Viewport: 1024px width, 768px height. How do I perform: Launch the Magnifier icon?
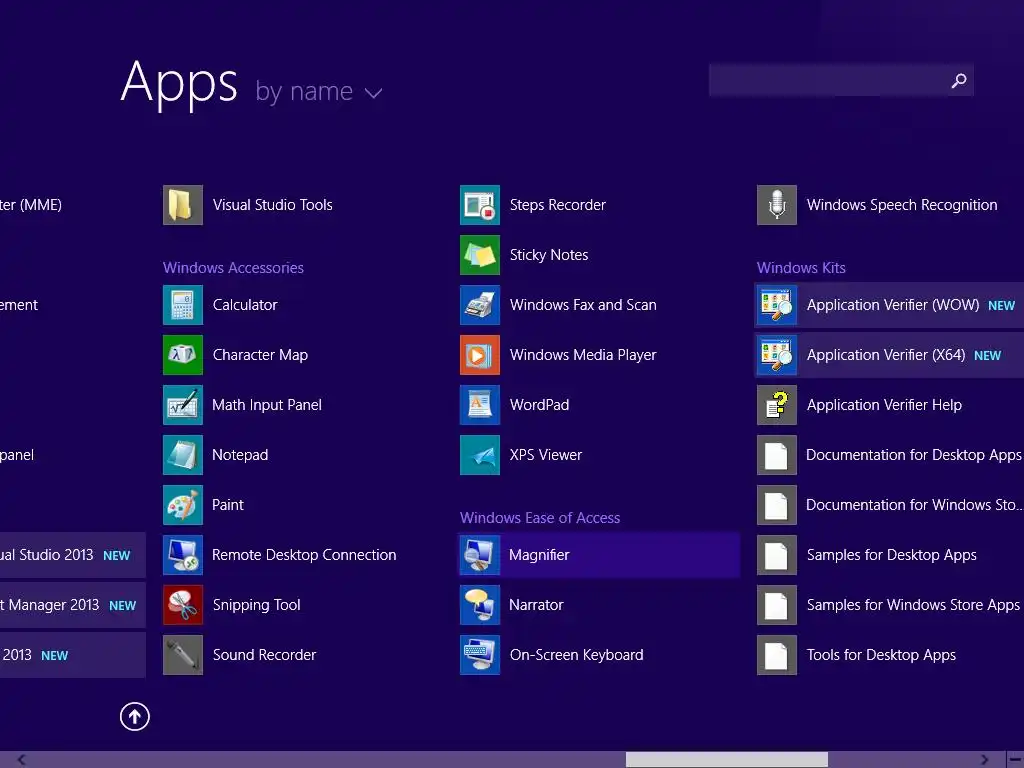[480, 555]
